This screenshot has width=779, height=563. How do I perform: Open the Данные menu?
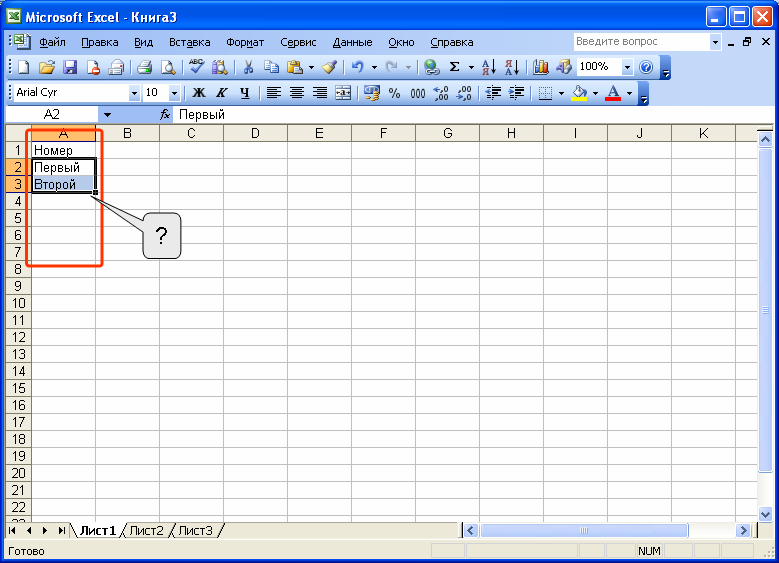point(352,42)
